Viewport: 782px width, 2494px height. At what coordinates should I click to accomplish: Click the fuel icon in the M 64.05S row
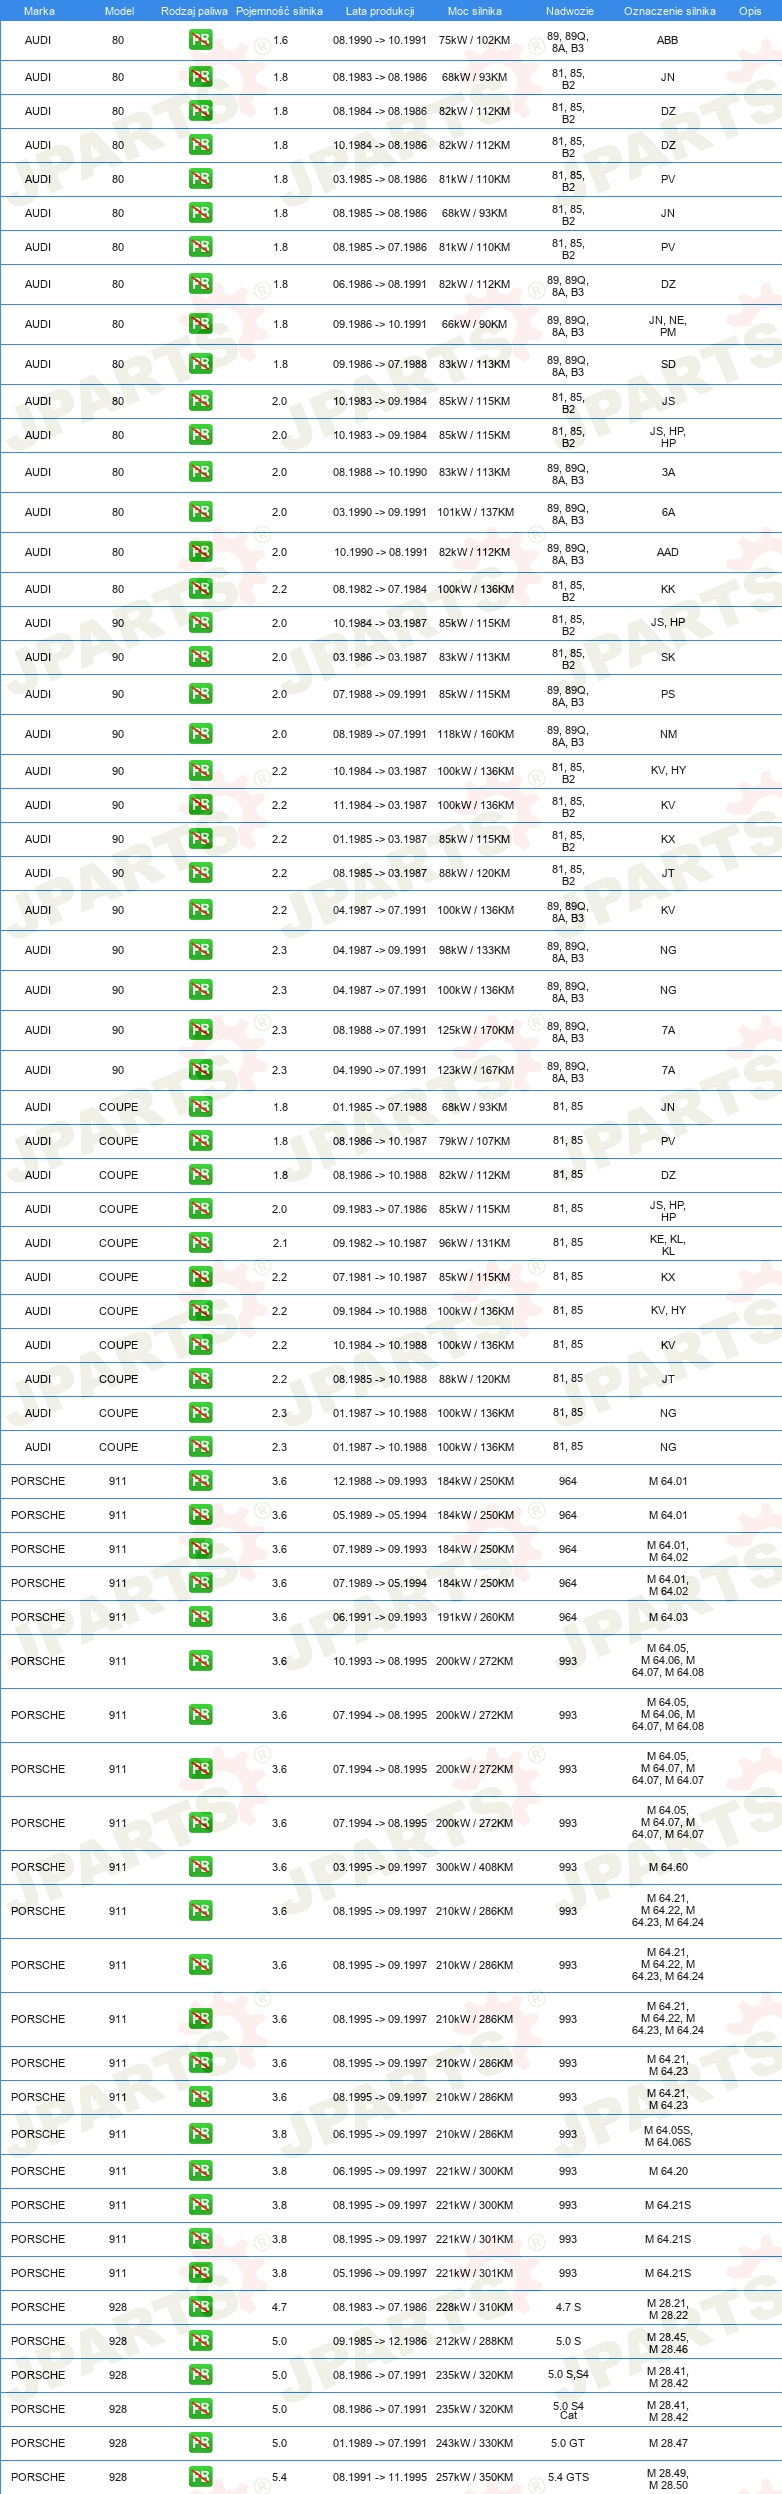(x=200, y=2134)
